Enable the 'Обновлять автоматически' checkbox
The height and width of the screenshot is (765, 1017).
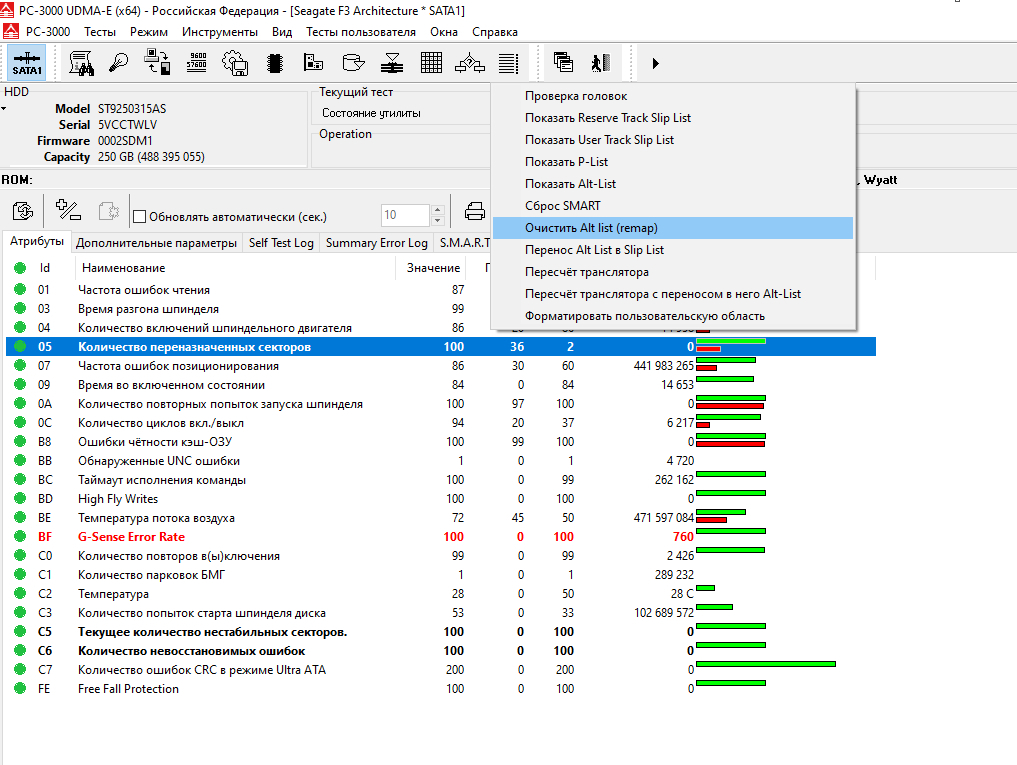point(140,216)
